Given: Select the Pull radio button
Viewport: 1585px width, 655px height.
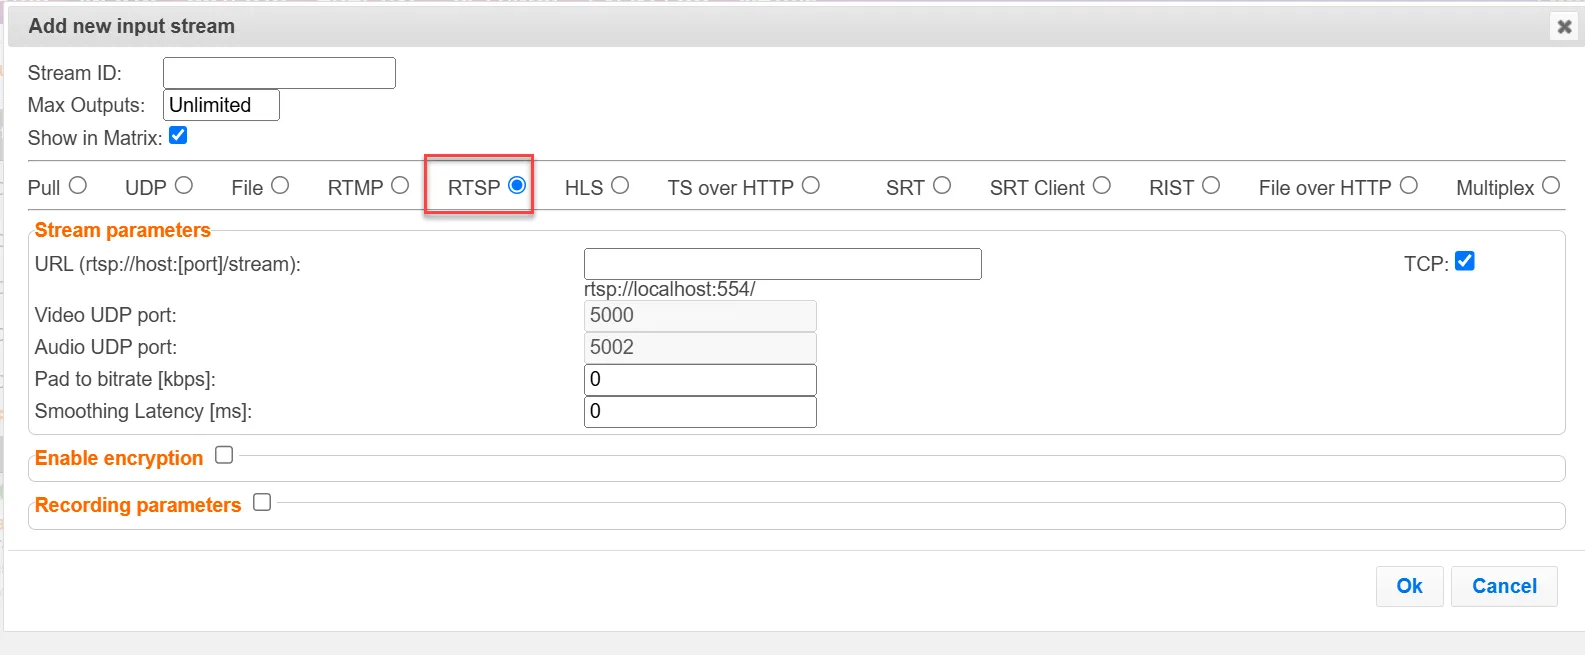Looking at the screenshot, I should (x=78, y=185).
